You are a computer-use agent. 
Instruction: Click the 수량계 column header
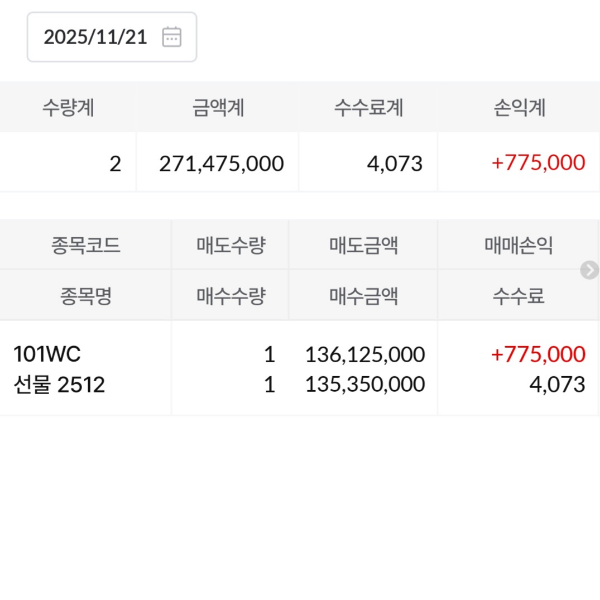coord(68,107)
